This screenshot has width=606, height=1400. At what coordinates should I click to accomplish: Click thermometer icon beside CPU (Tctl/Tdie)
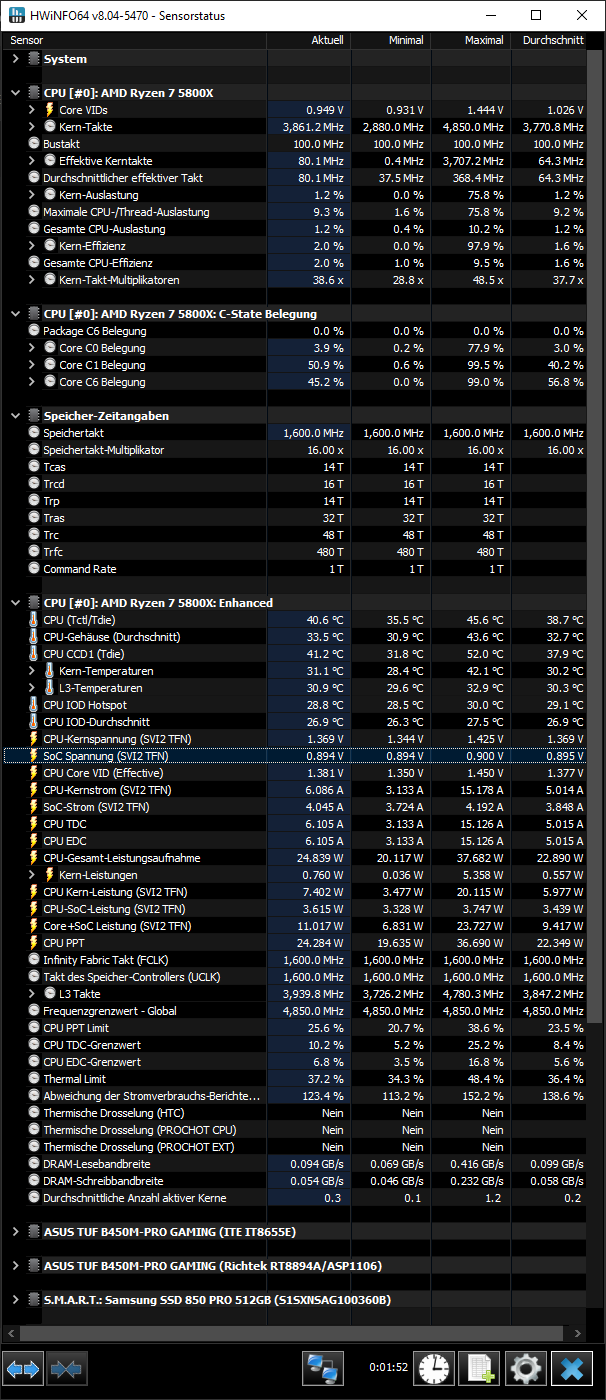tap(34, 620)
